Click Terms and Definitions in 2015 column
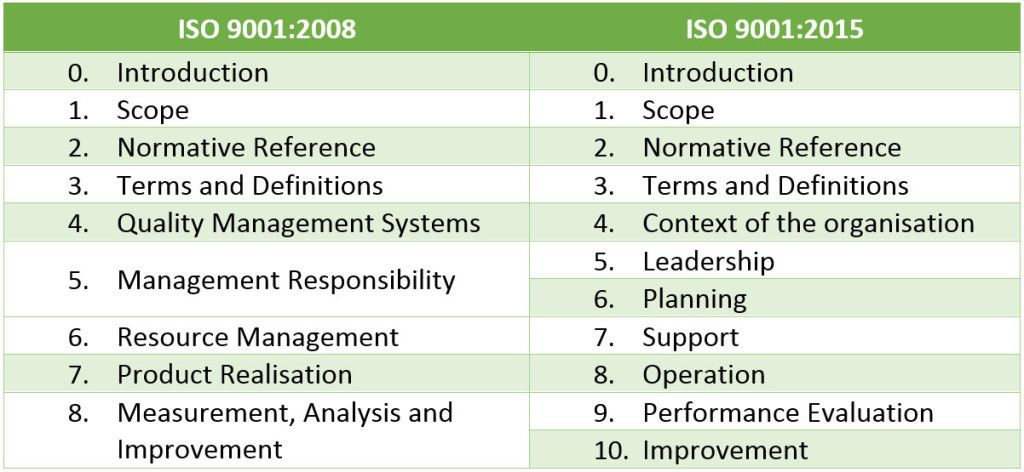 click(775, 185)
